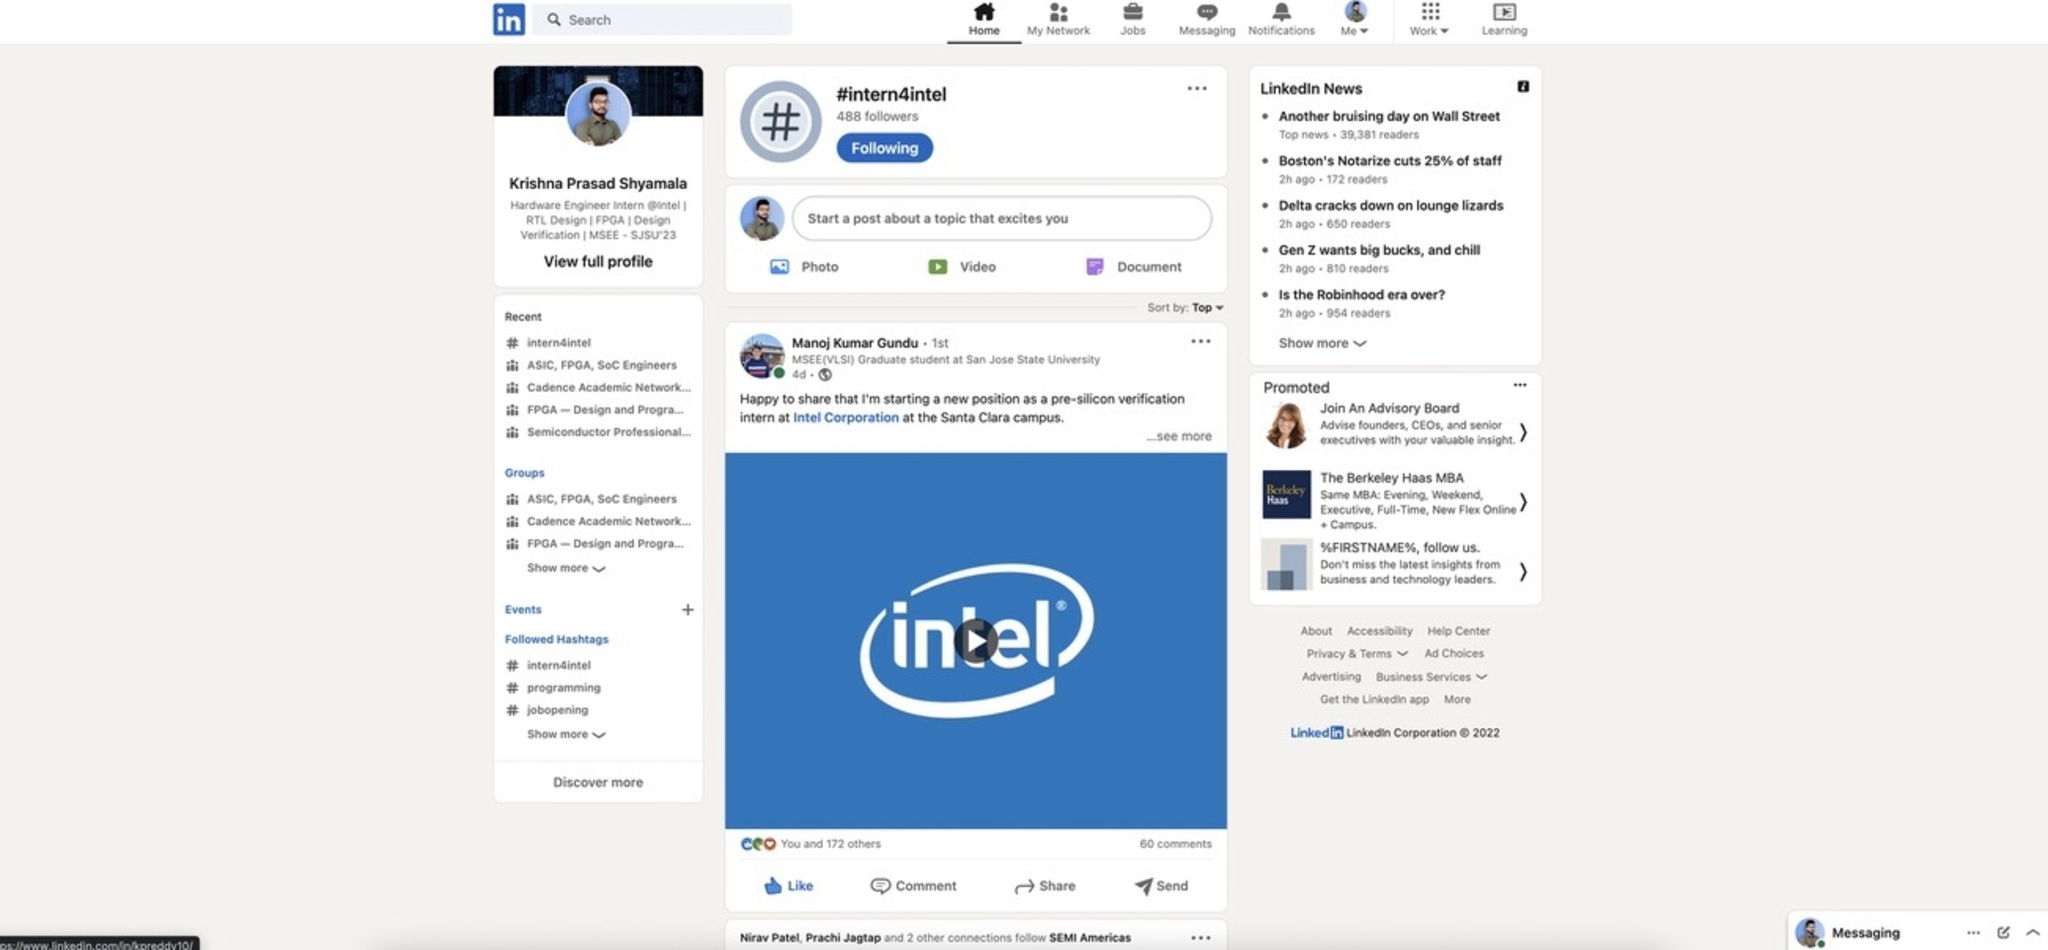Expand Show more under LinkedIn News
This screenshot has width=2048, height=950.
pyautogui.click(x=1321, y=343)
